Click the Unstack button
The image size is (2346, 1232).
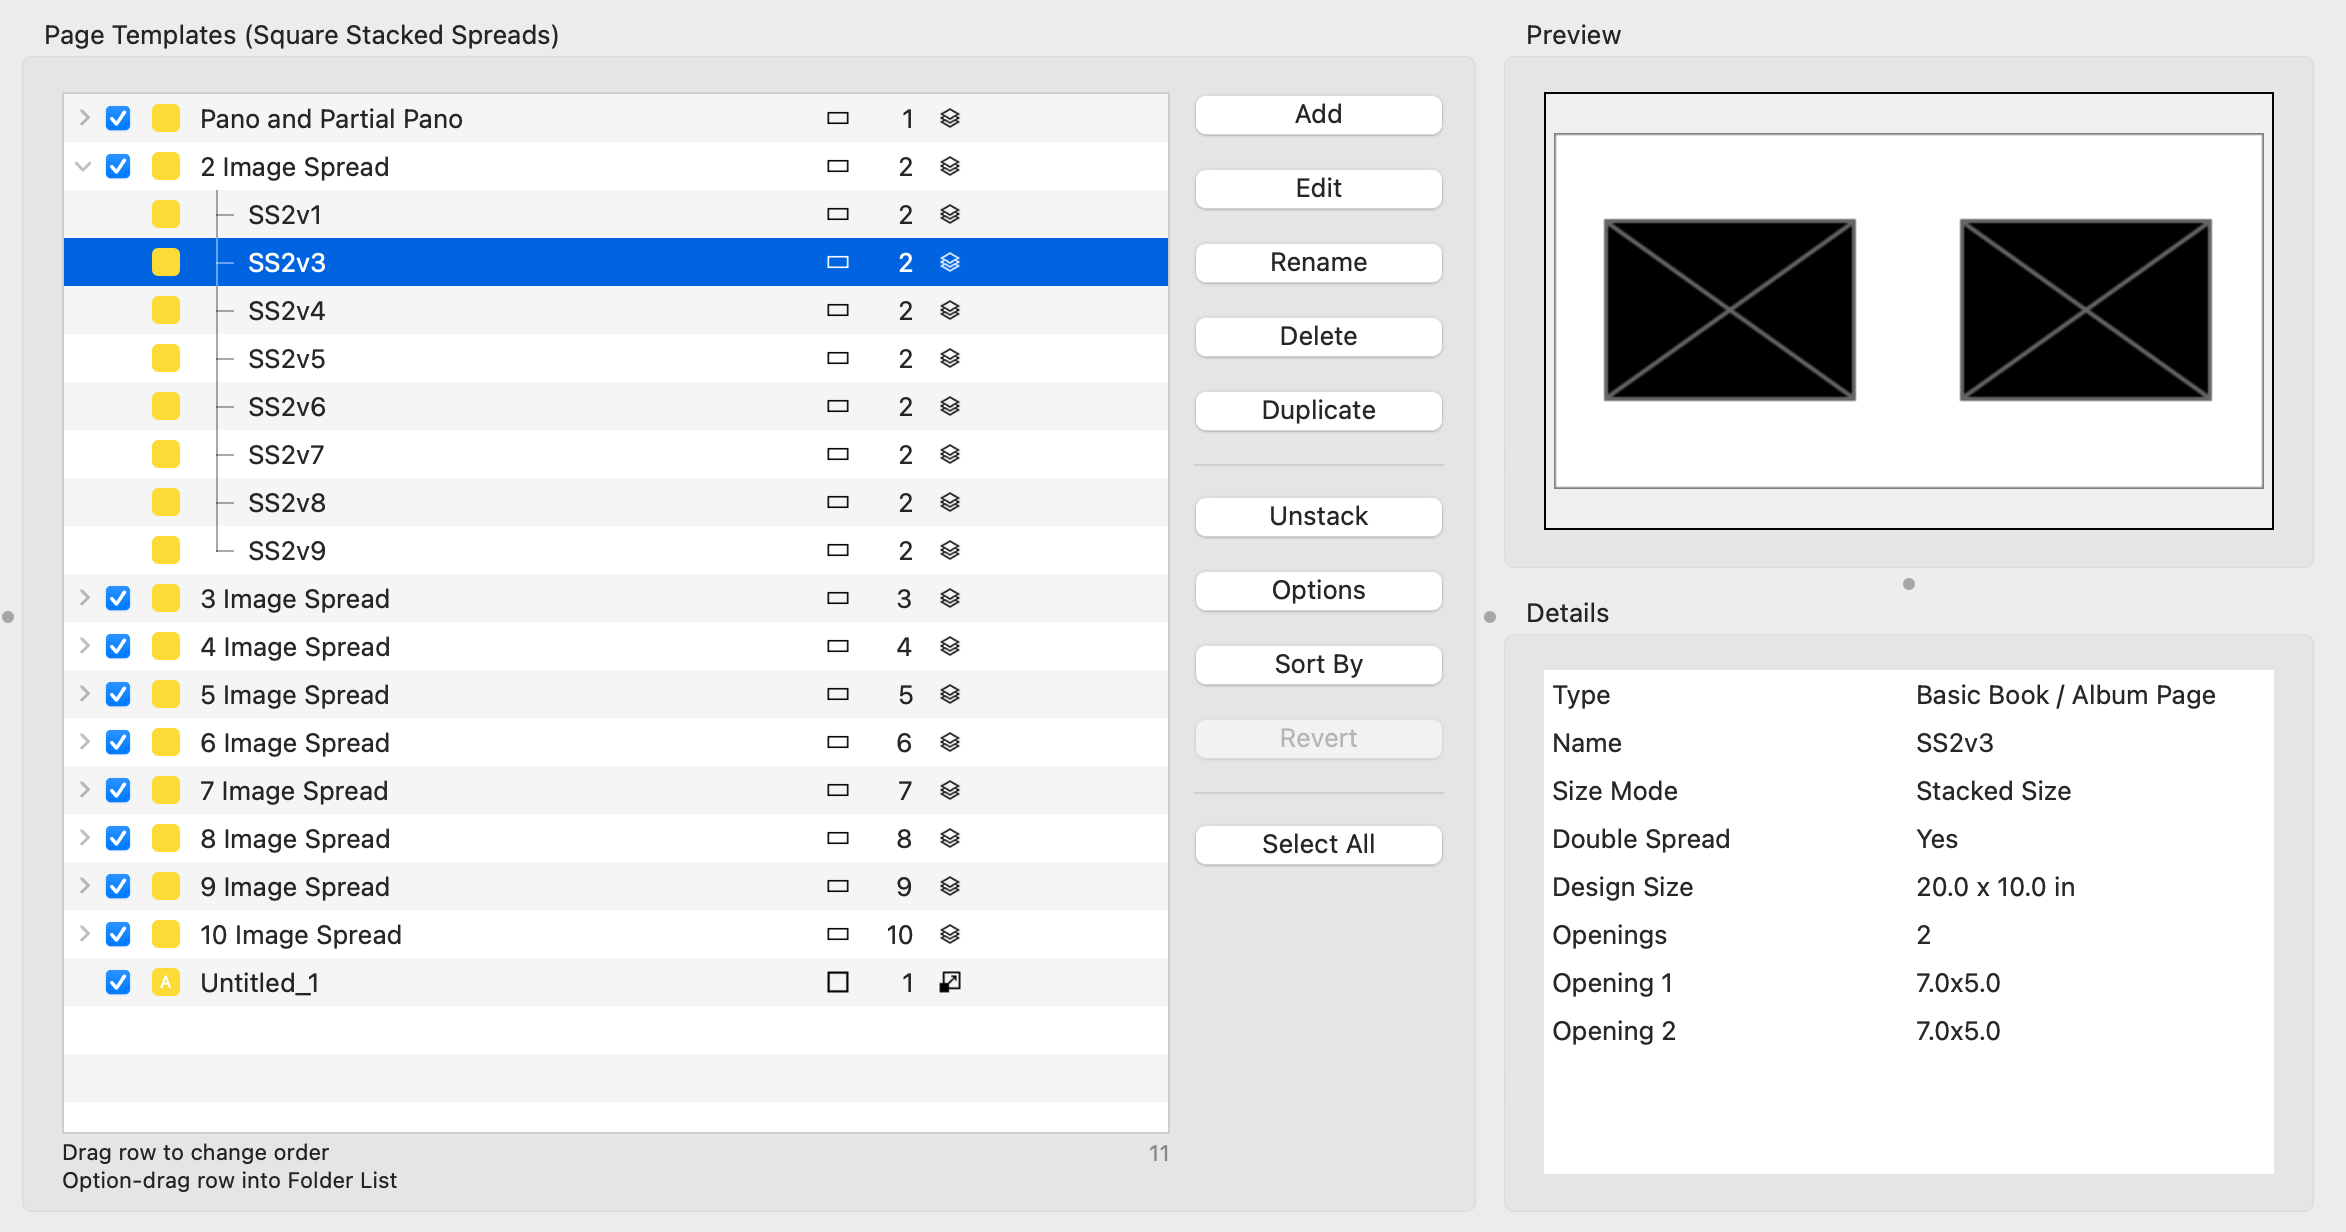click(x=1318, y=516)
